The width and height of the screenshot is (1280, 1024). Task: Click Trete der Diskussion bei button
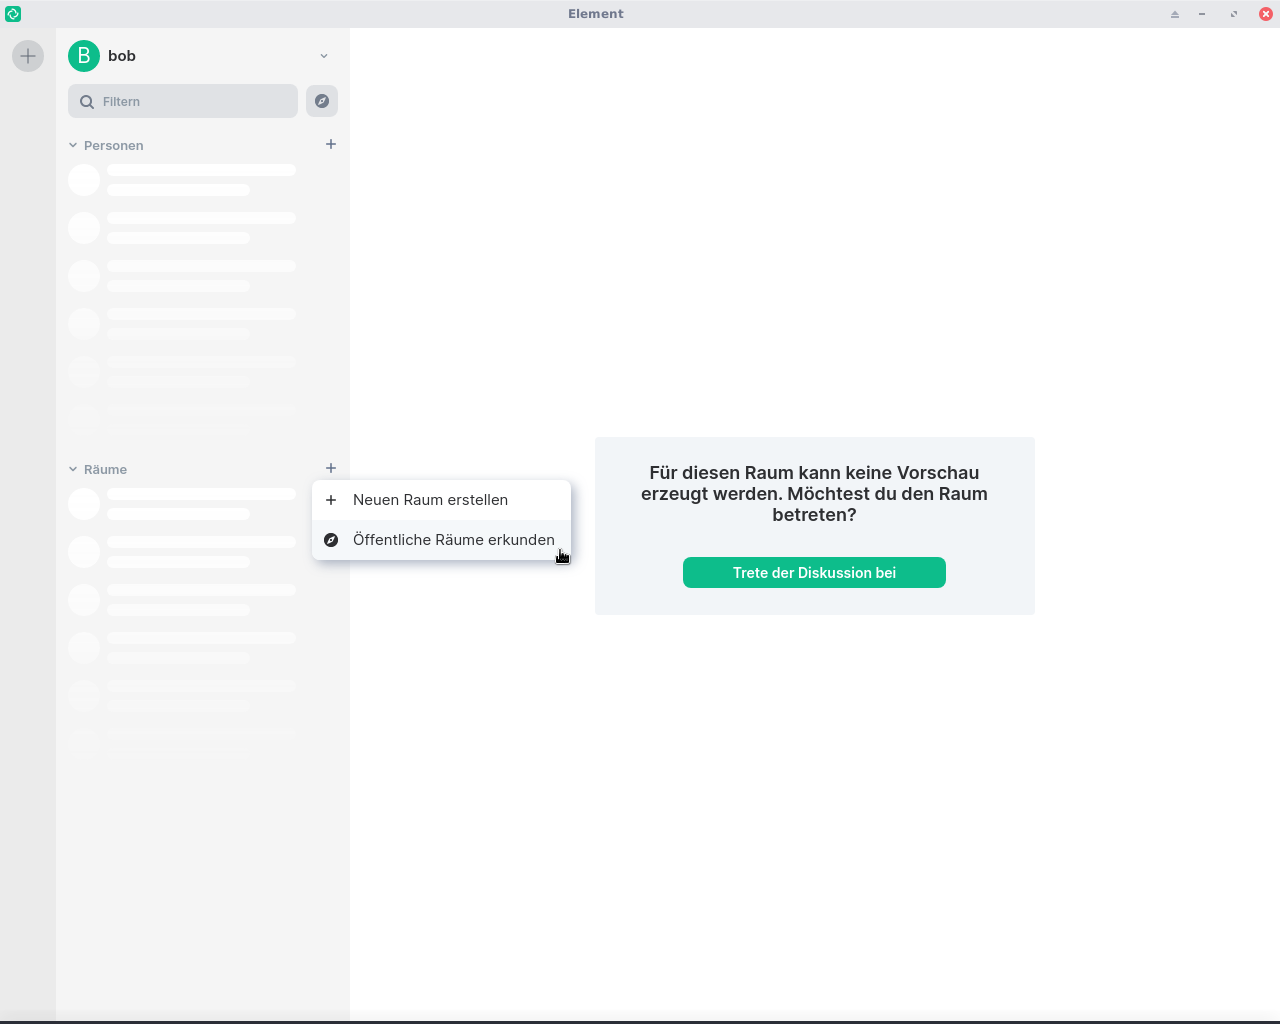(x=814, y=573)
